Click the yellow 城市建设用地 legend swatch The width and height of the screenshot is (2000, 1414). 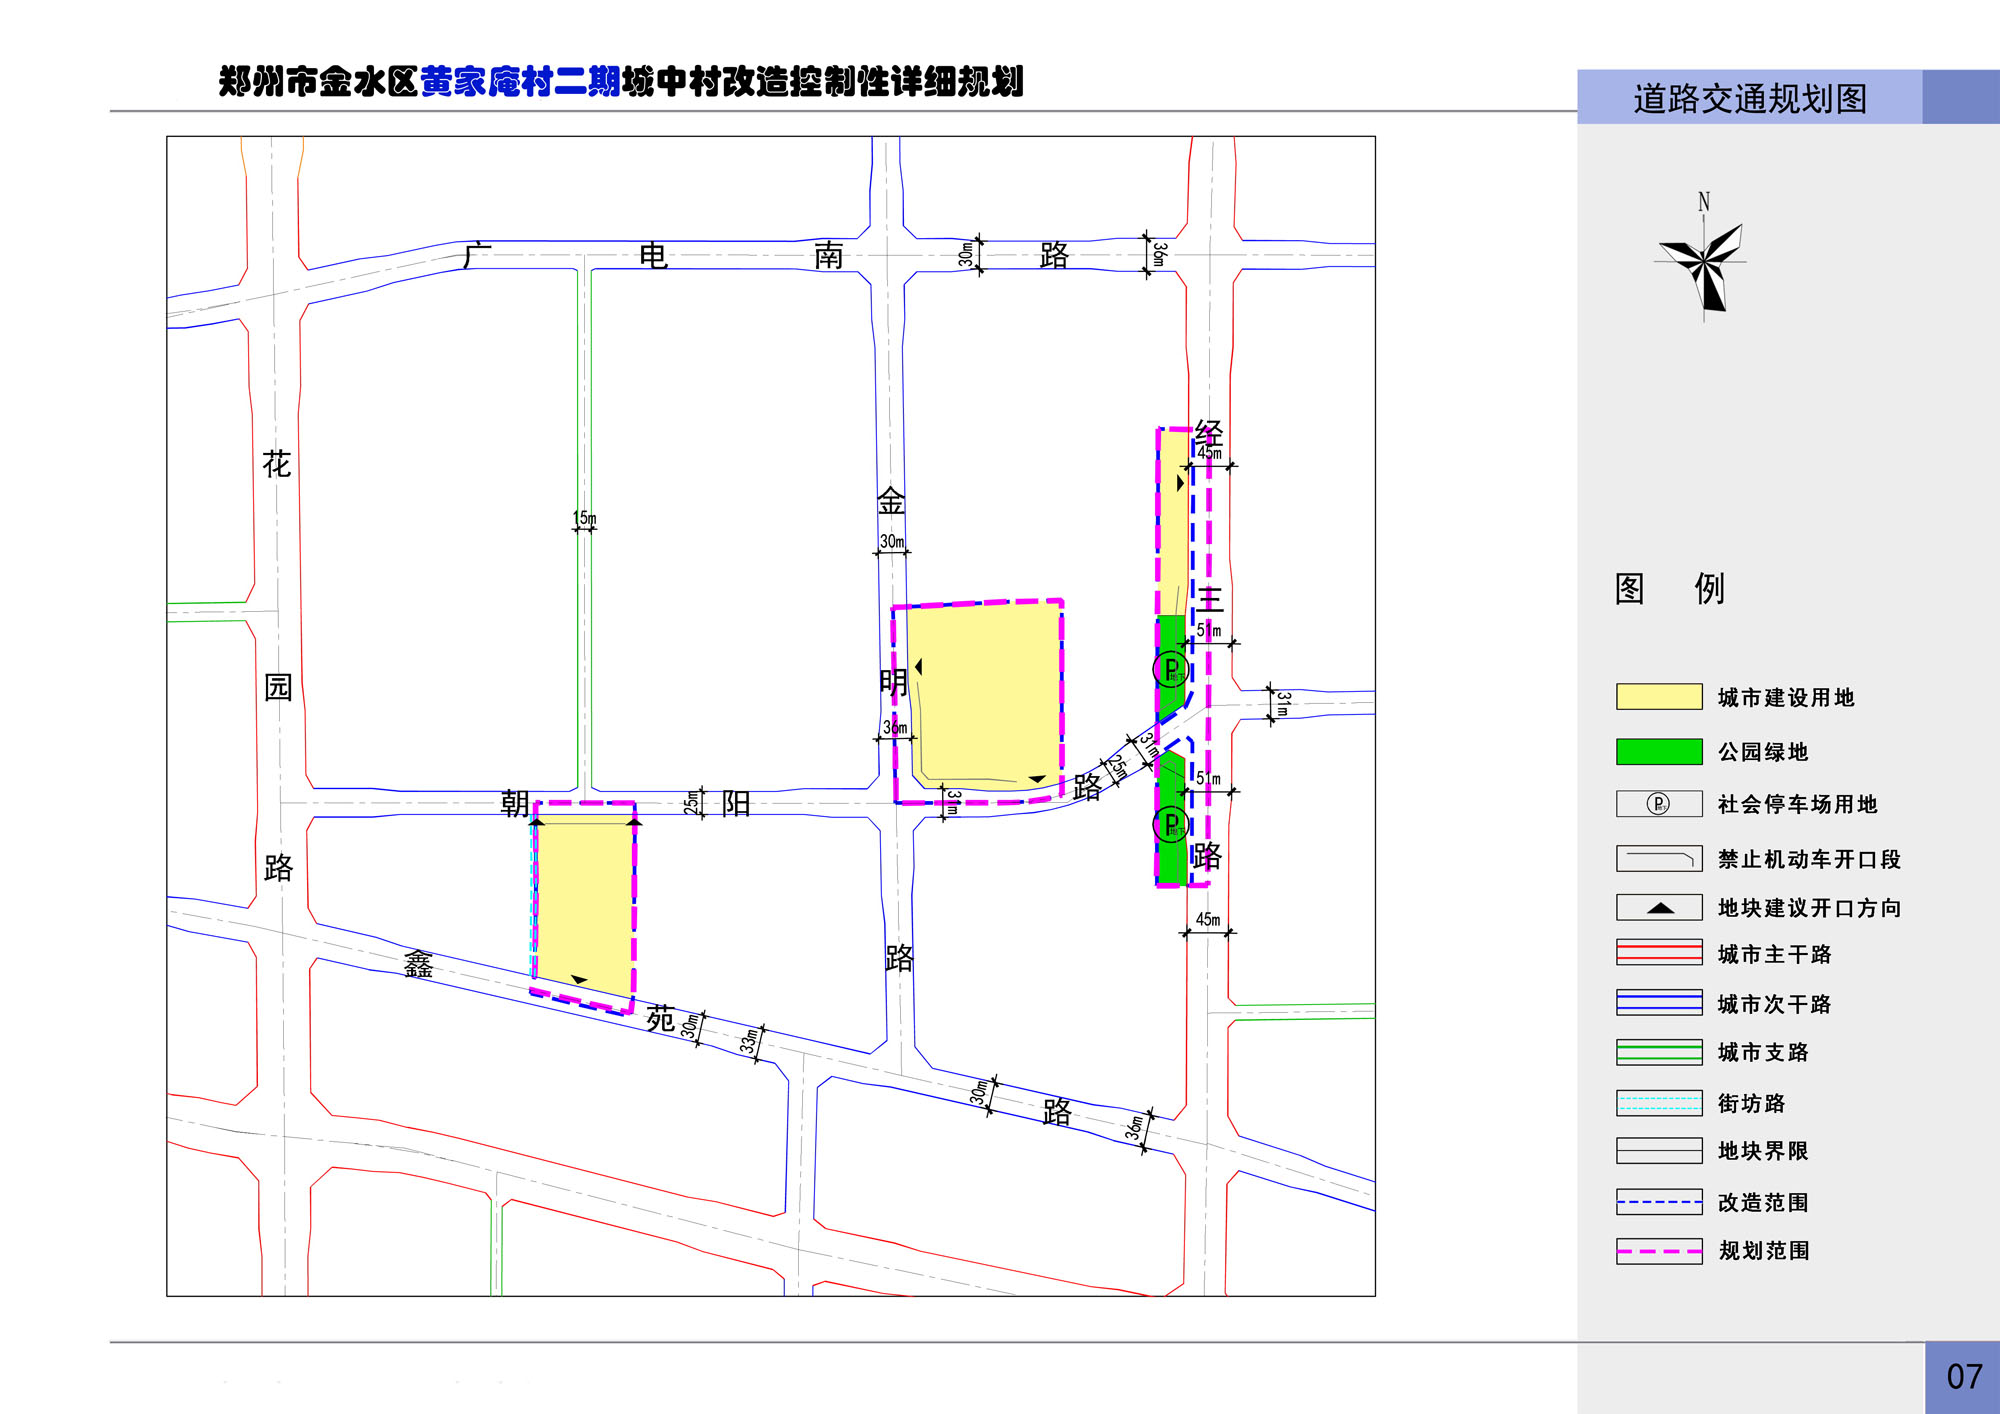(1659, 697)
